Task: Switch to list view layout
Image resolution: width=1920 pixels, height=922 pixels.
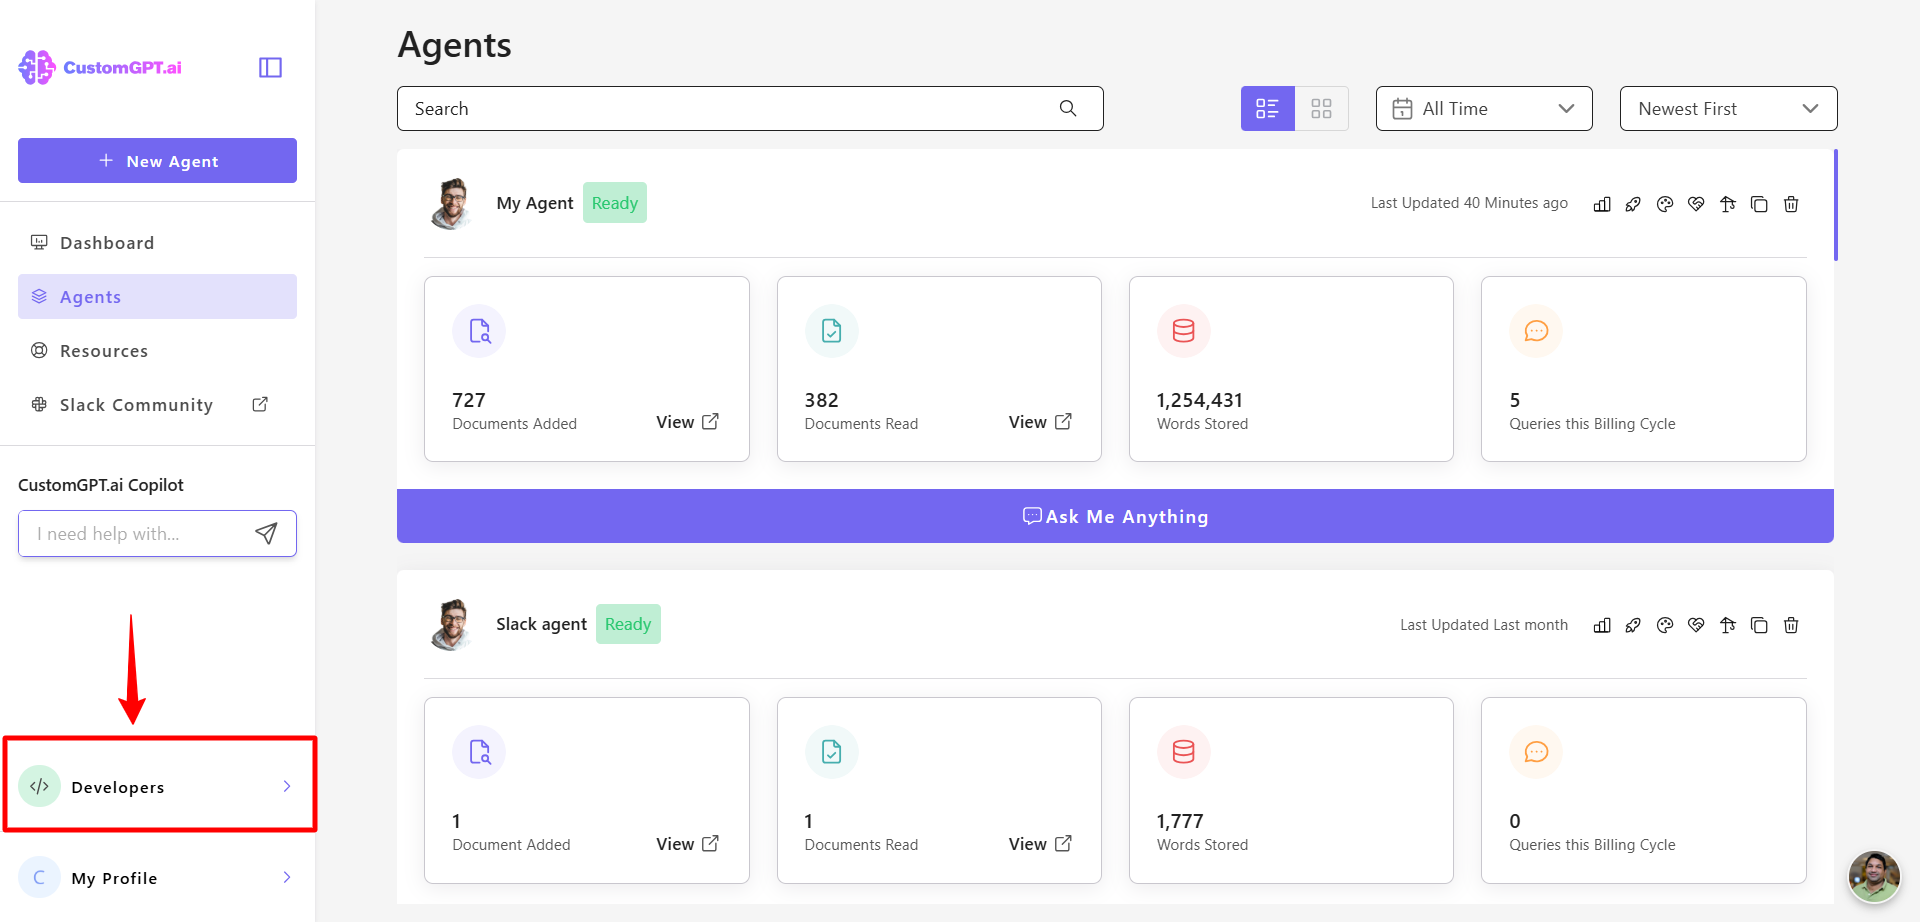Action: coord(1268,108)
